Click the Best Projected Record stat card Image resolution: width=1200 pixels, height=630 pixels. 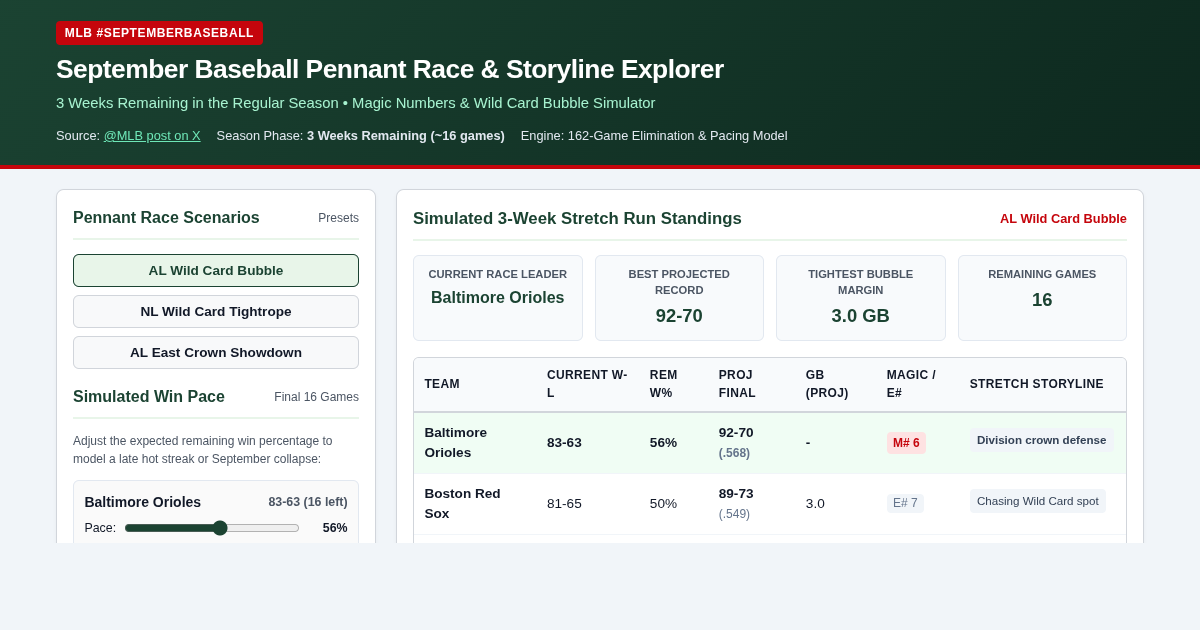coord(679,298)
